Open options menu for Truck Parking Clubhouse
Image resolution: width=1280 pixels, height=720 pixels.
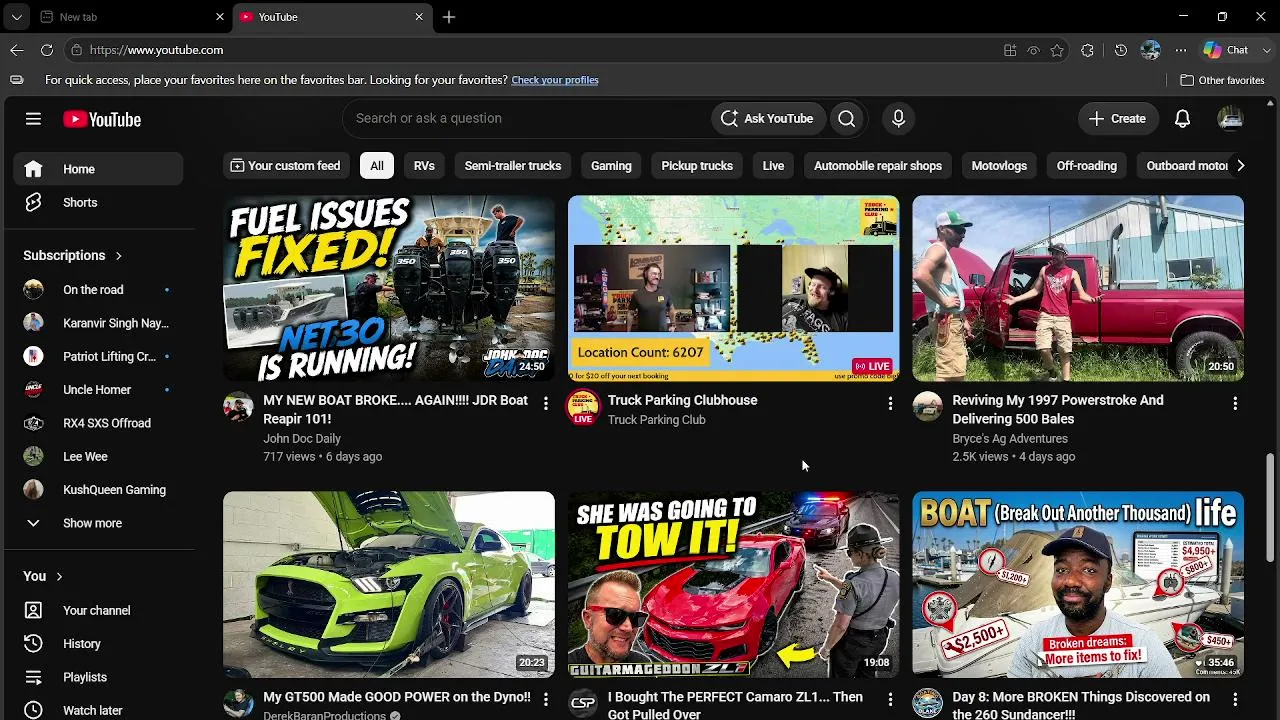tap(890, 403)
